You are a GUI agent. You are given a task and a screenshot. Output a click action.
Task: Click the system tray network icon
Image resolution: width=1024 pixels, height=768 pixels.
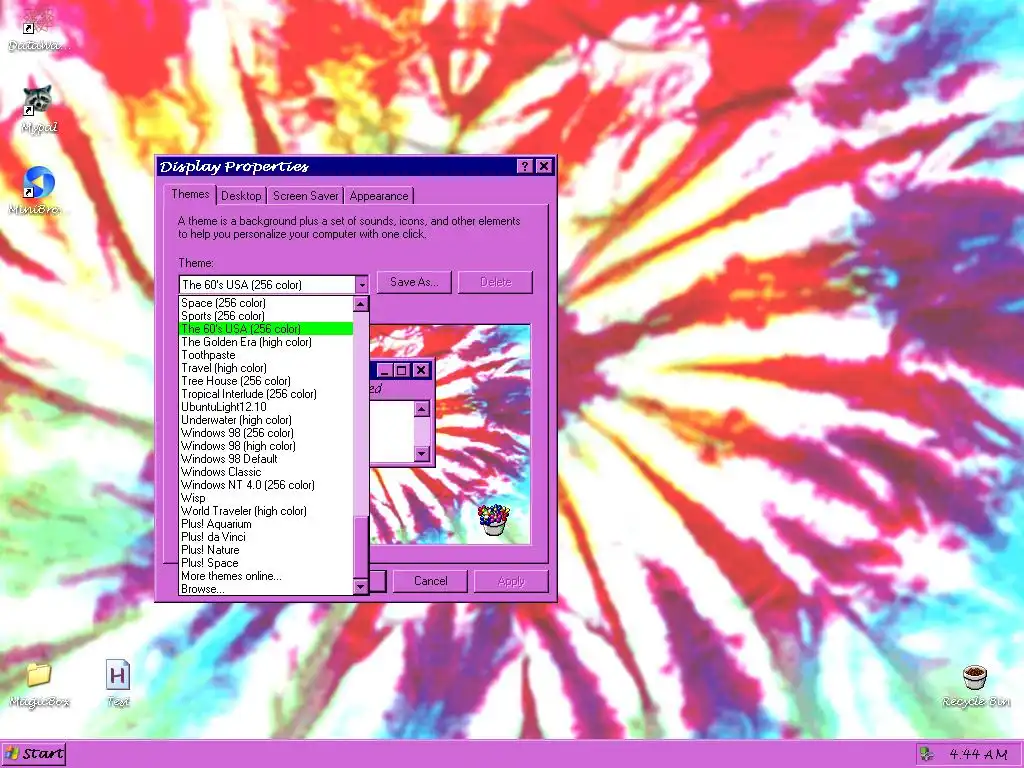pos(926,754)
